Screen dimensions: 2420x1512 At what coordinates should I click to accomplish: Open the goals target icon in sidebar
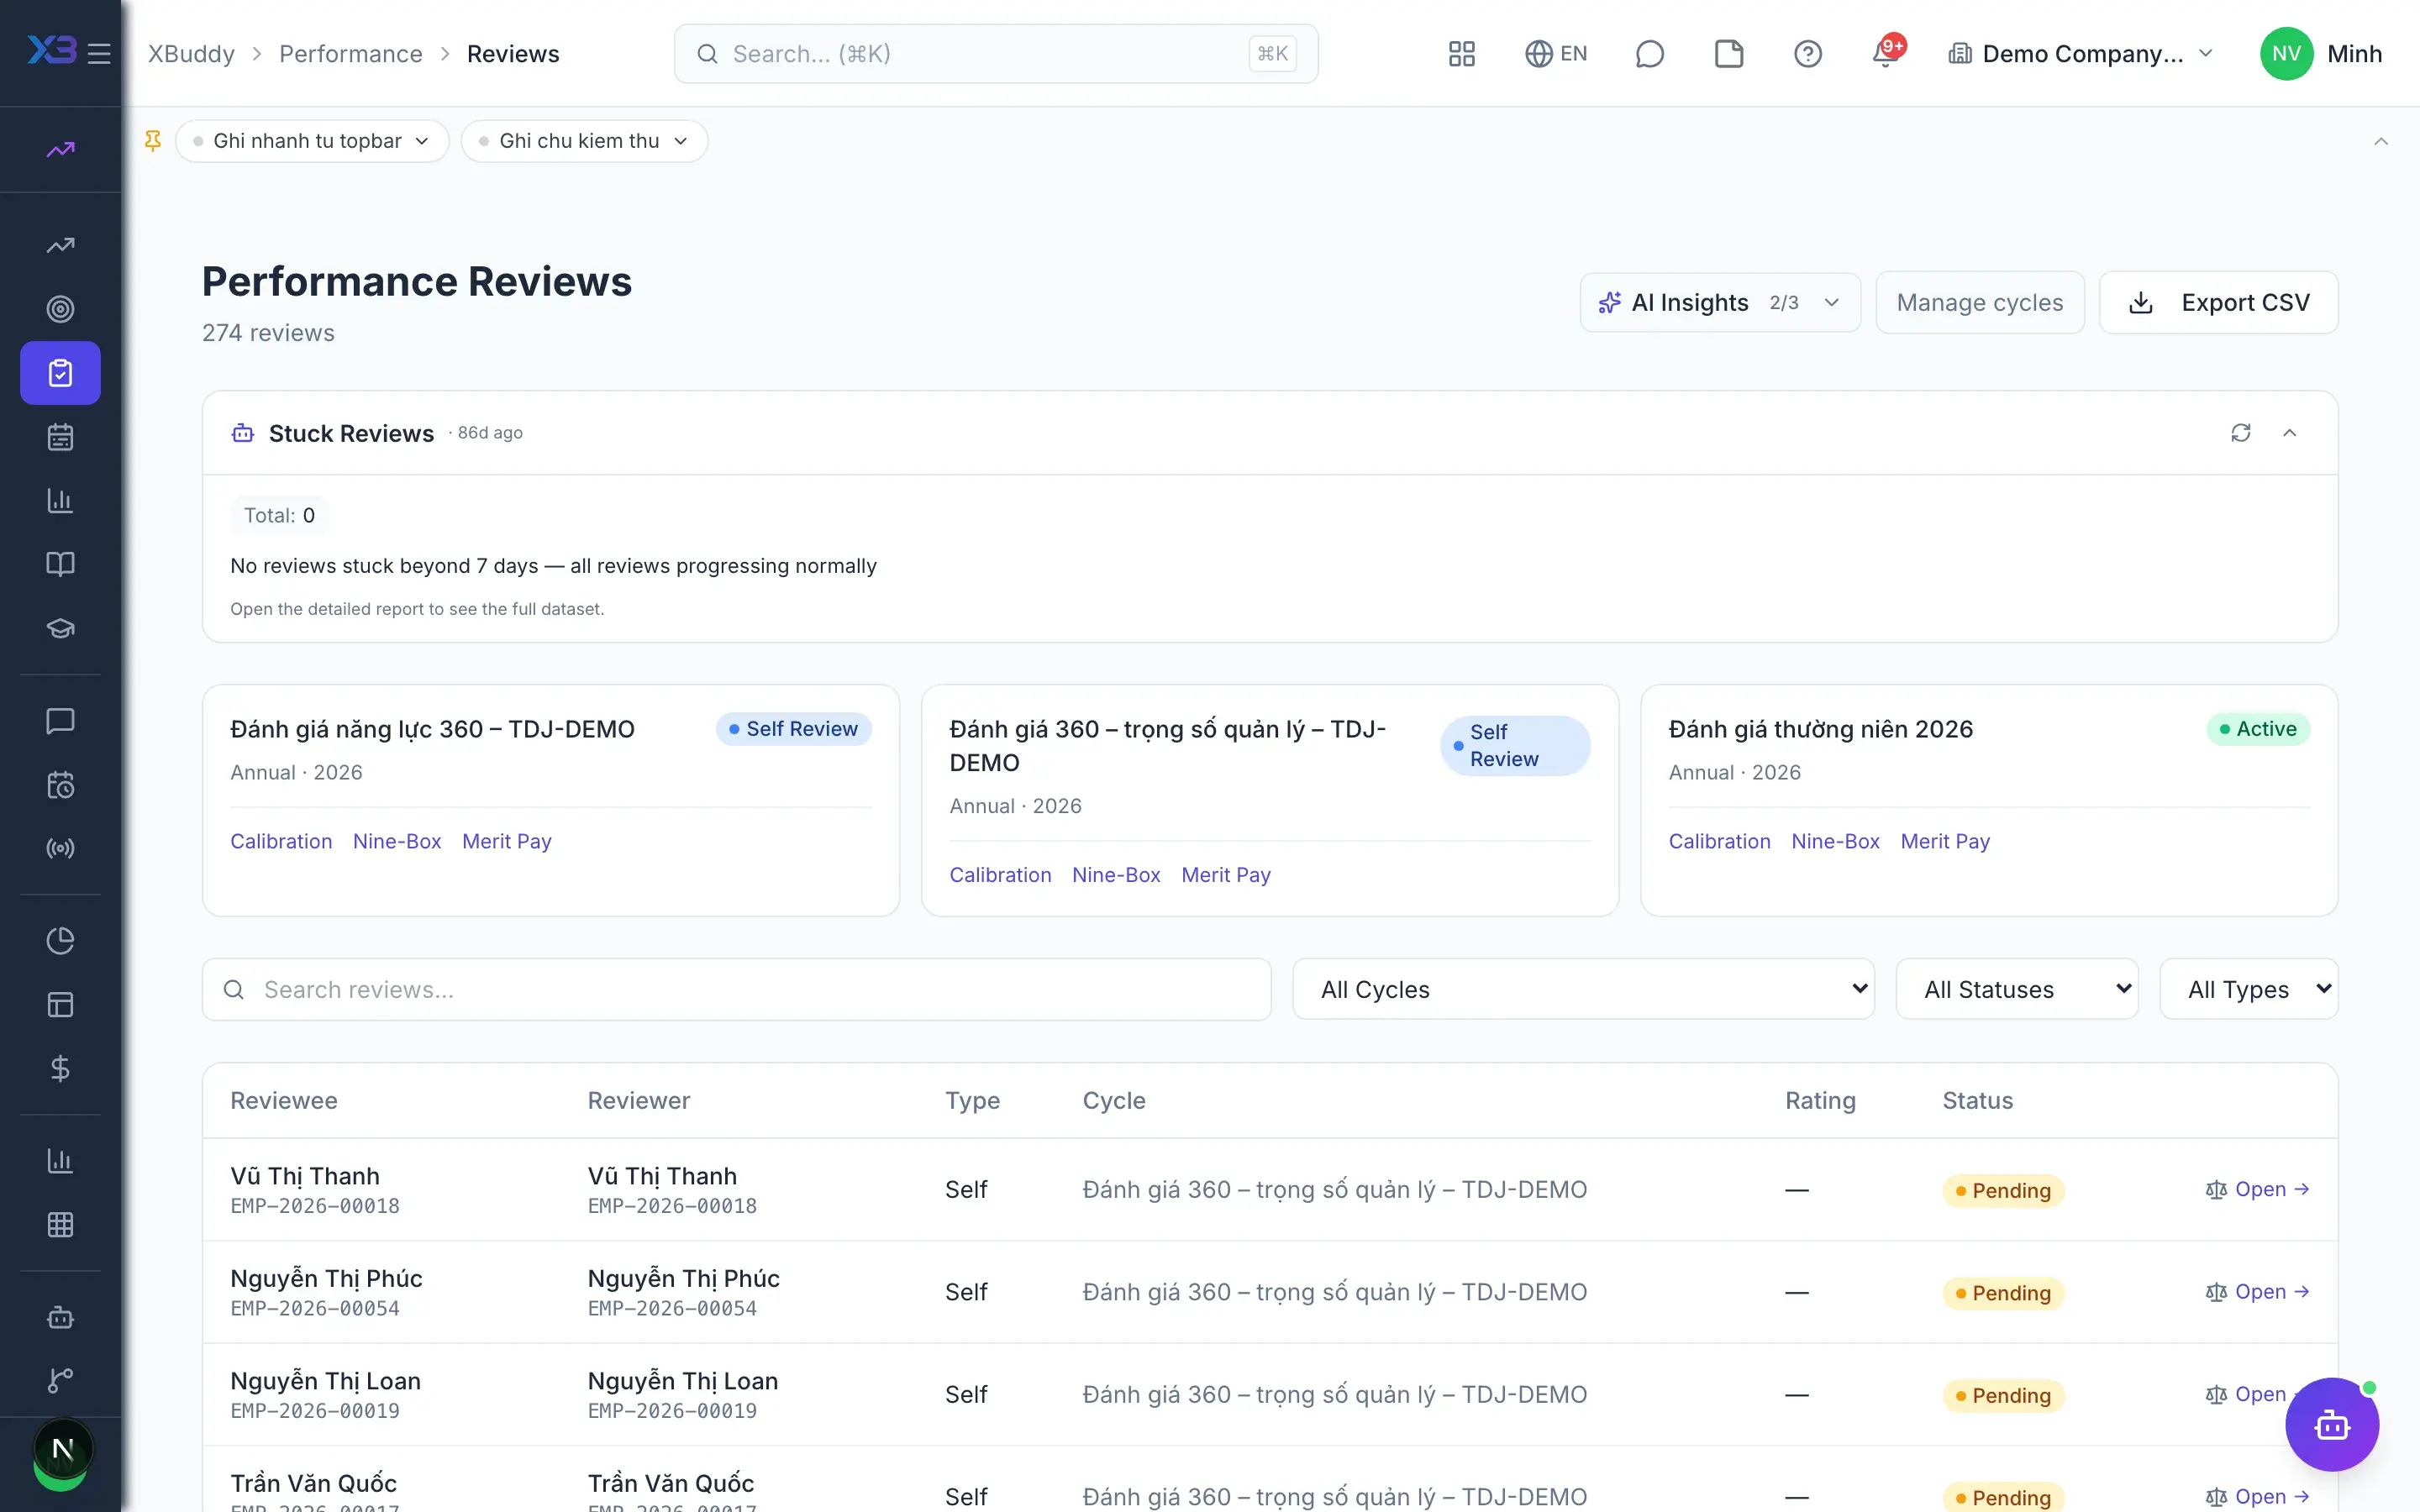[x=60, y=309]
